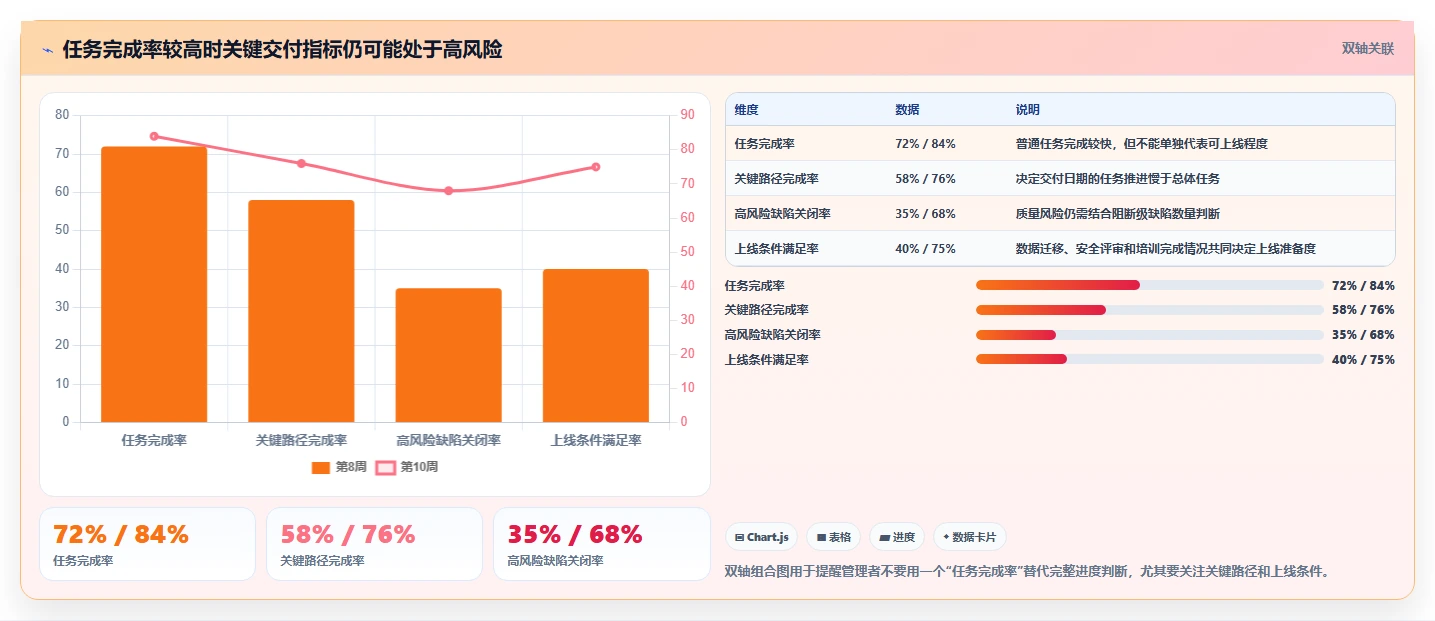Click the 上线条件满足率 x-axis label under chart
The width and height of the screenshot is (1435, 621).
pos(596,440)
